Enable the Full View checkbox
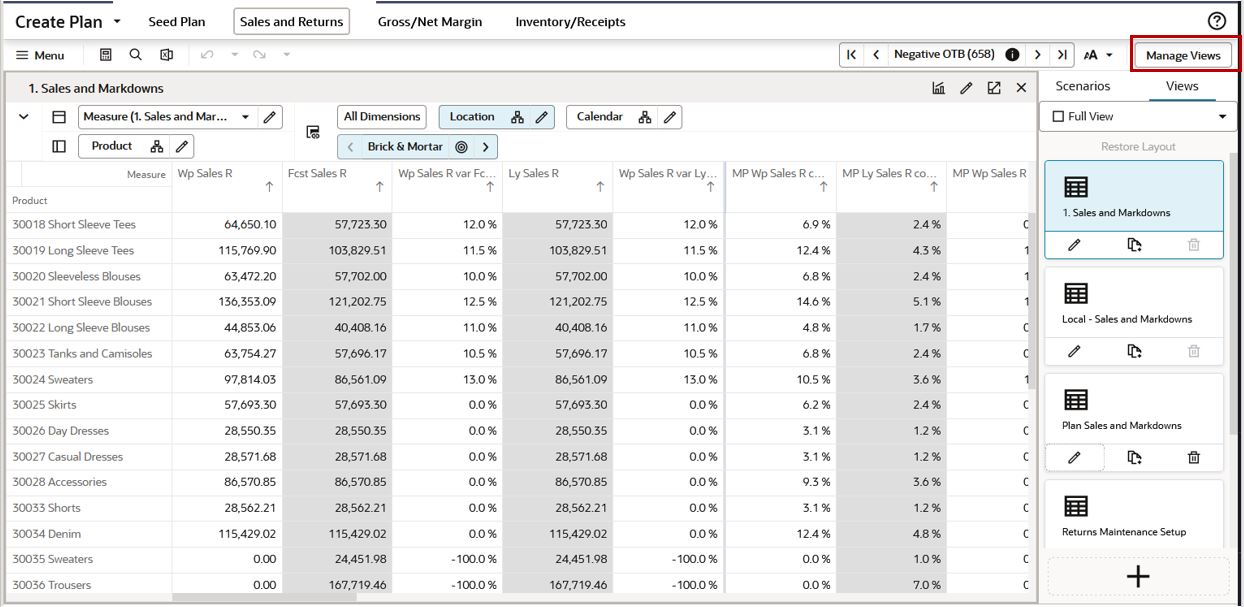The width and height of the screenshot is (1244, 607). click(x=1059, y=115)
